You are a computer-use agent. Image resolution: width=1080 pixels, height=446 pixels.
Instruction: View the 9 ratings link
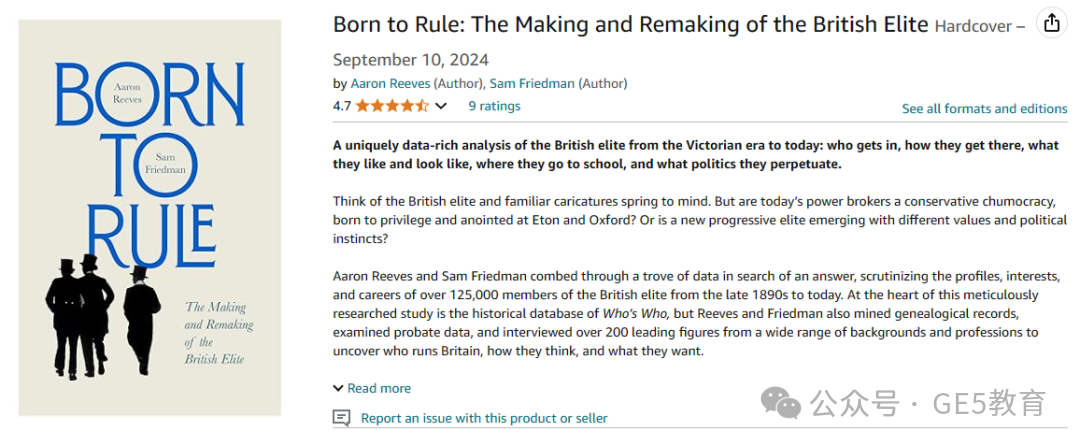[x=495, y=106]
